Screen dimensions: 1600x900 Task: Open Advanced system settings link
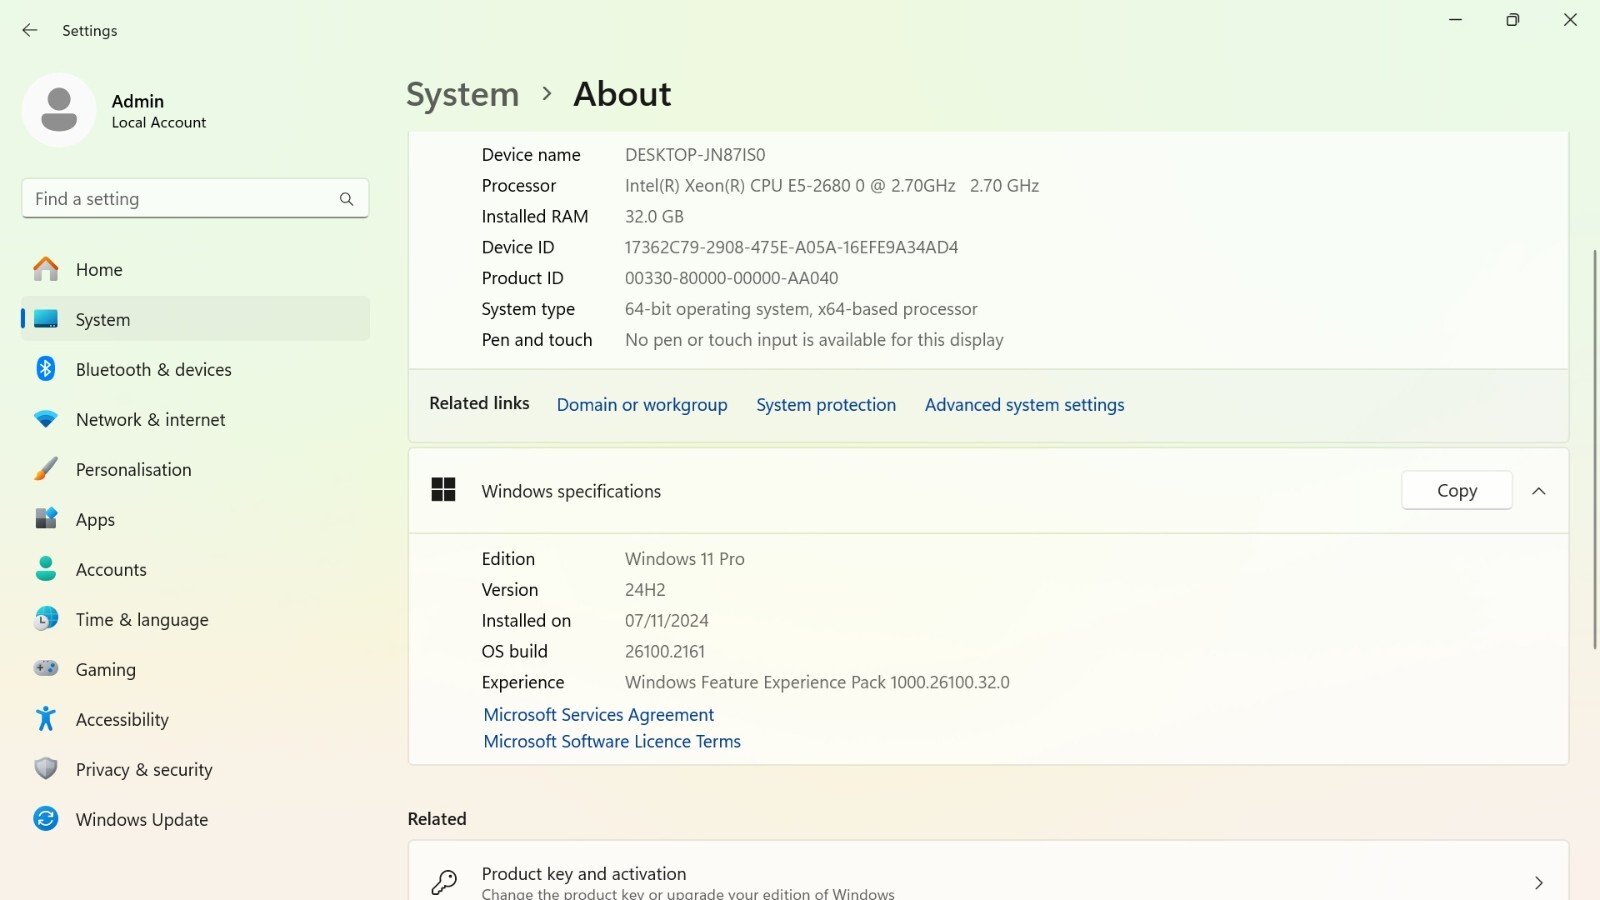pos(1024,405)
